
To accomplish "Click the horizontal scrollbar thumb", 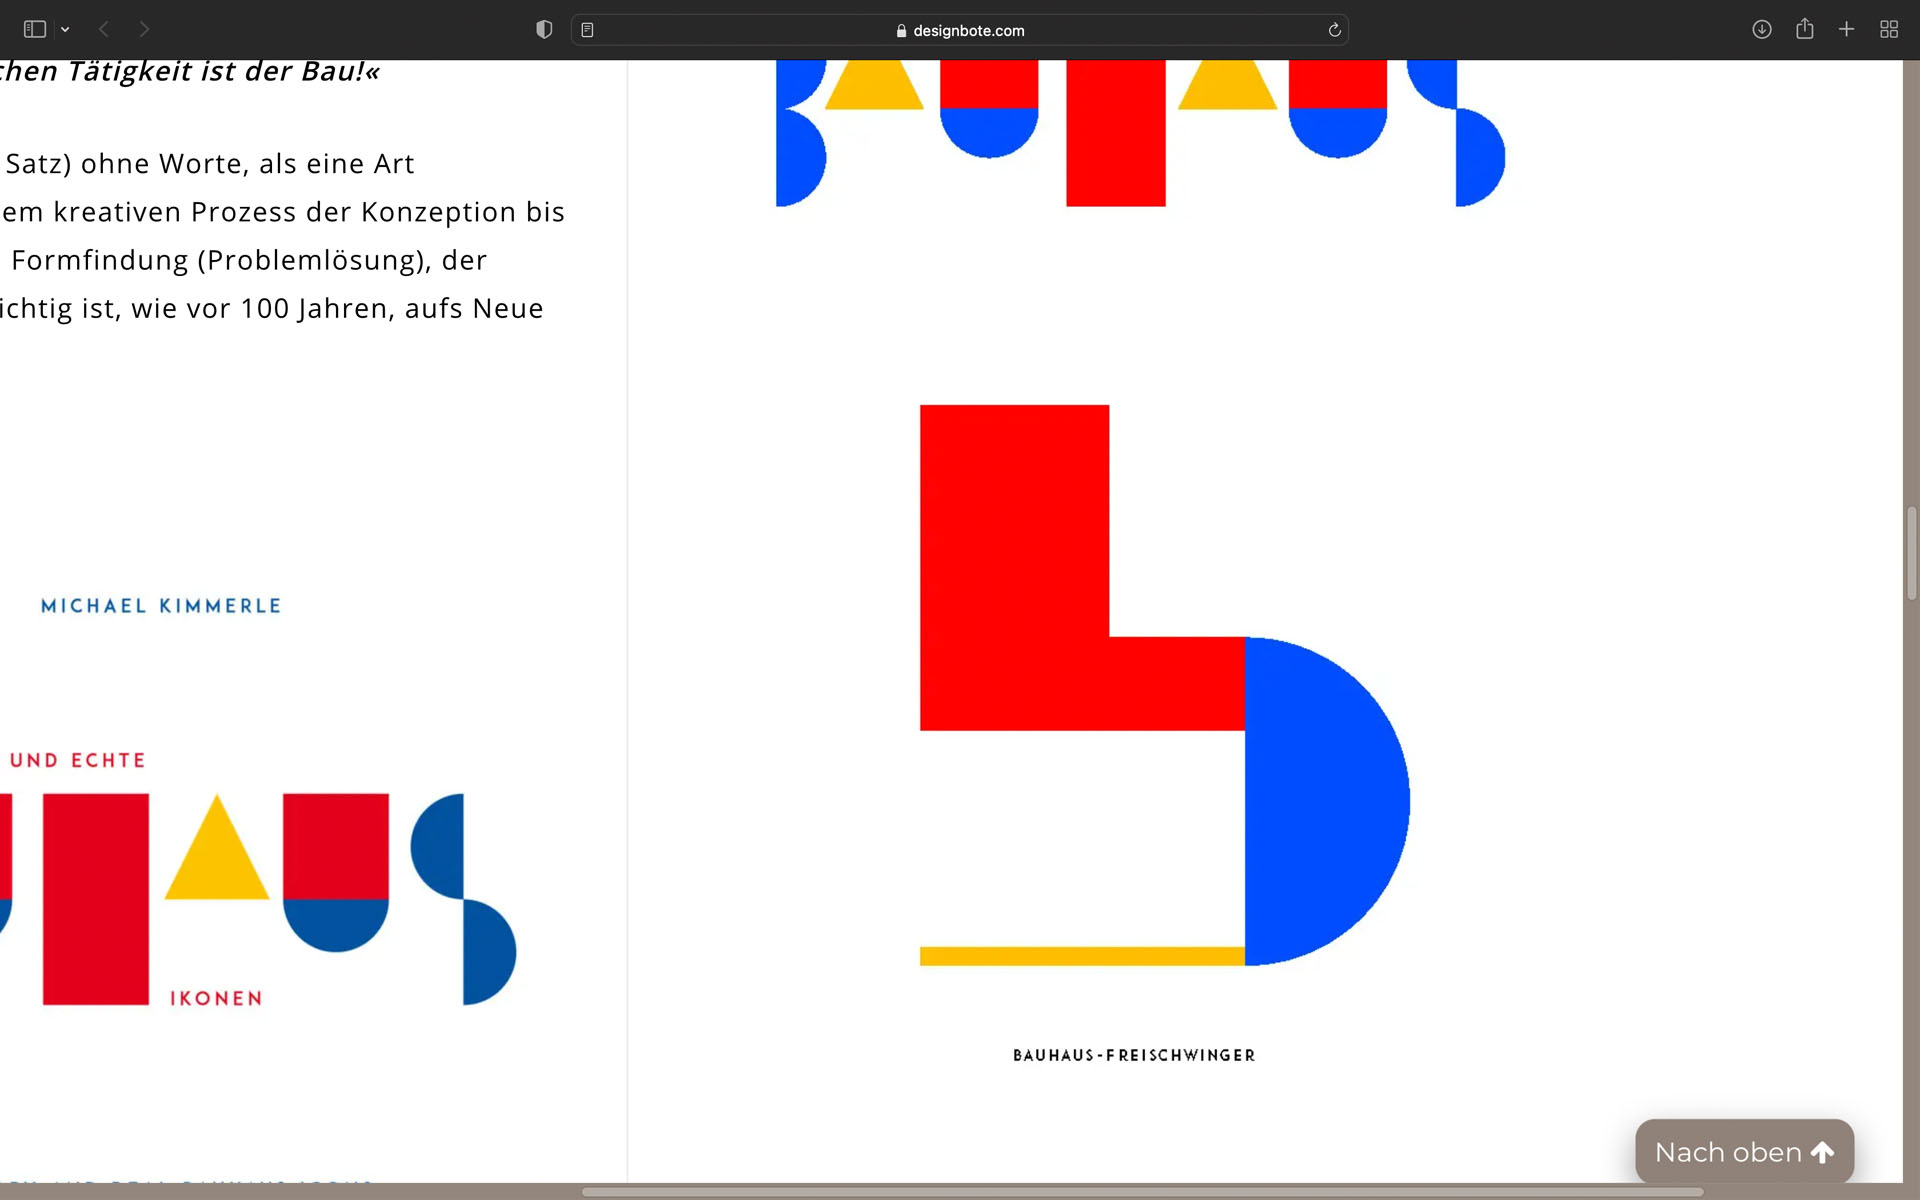I will (1142, 1192).
